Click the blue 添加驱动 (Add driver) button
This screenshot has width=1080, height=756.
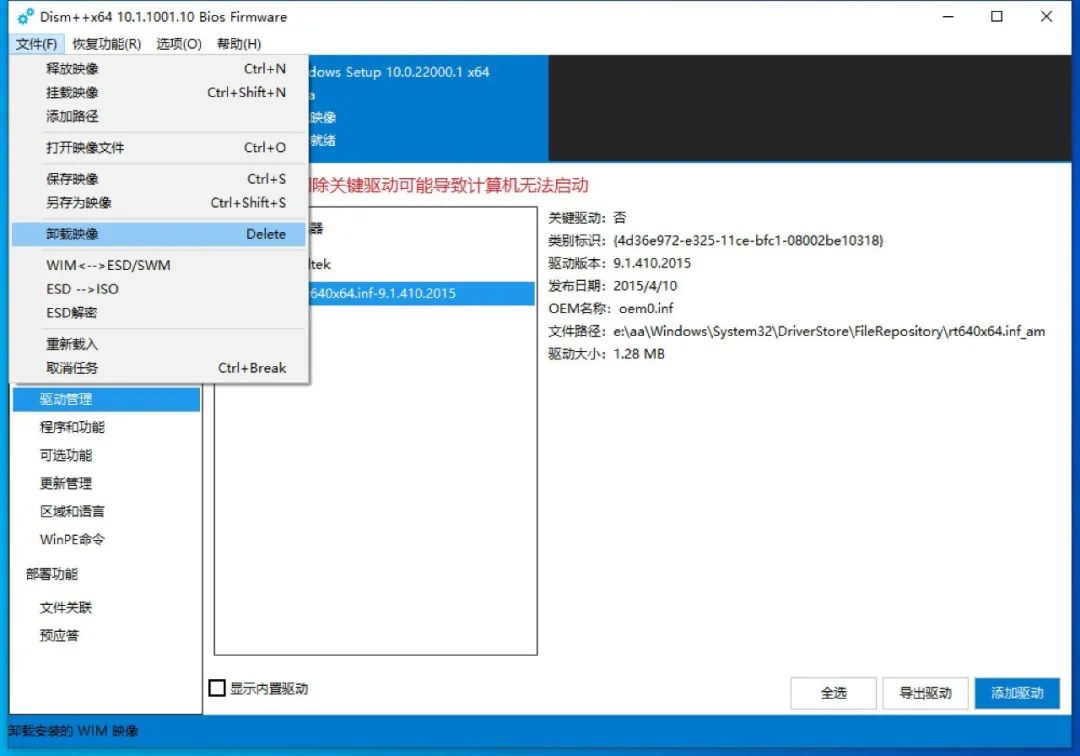[x=1017, y=693]
